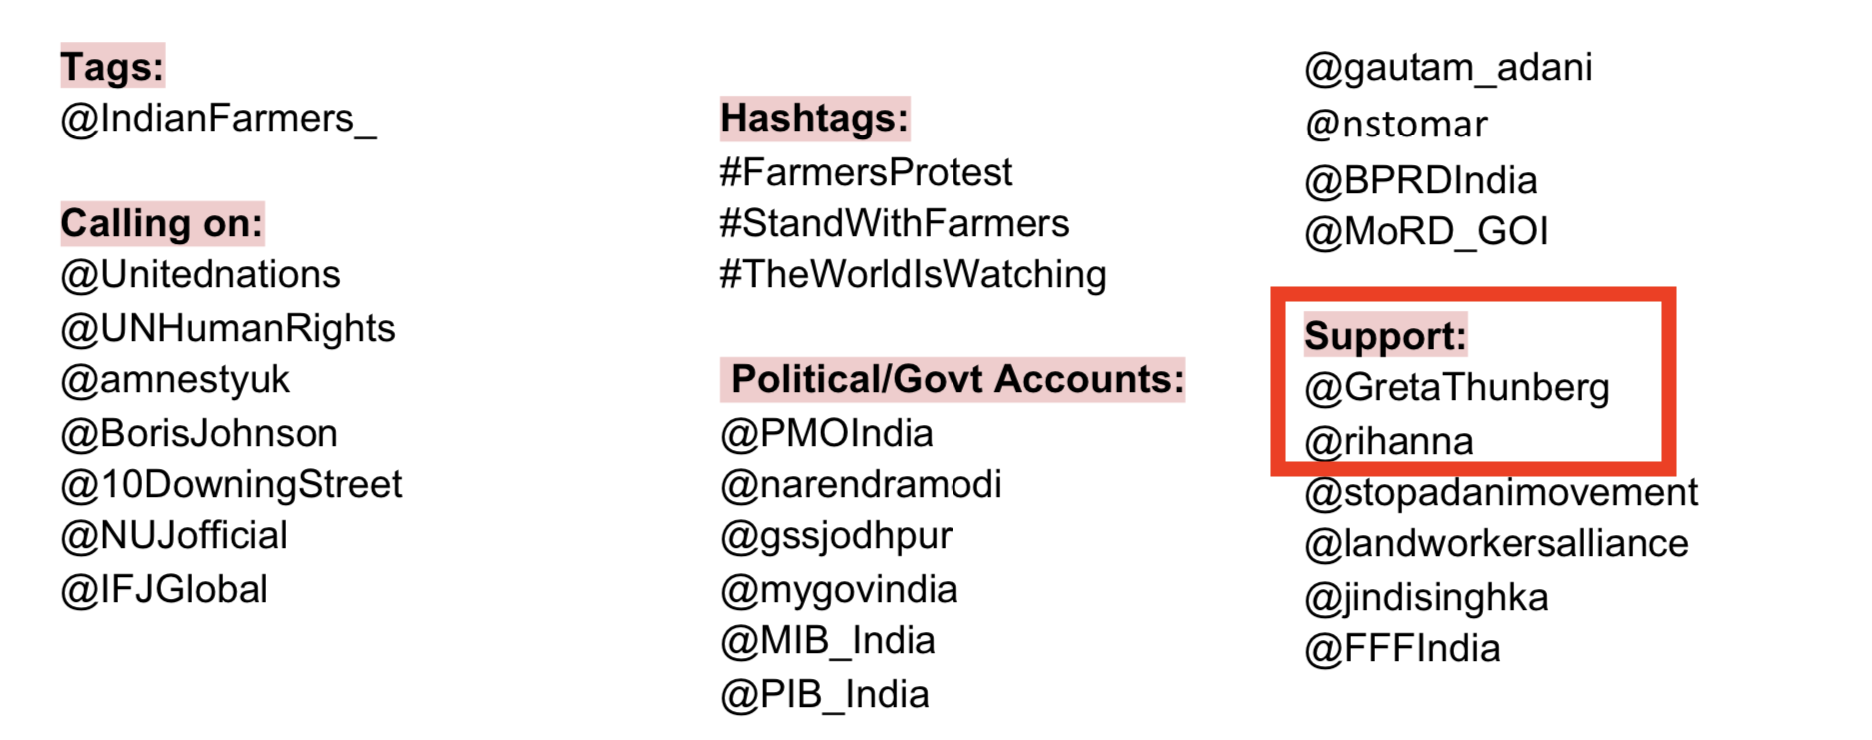Image resolution: width=1872 pixels, height=740 pixels.
Task: Select the @UNHumanRights handle
Action: pos(228,329)
